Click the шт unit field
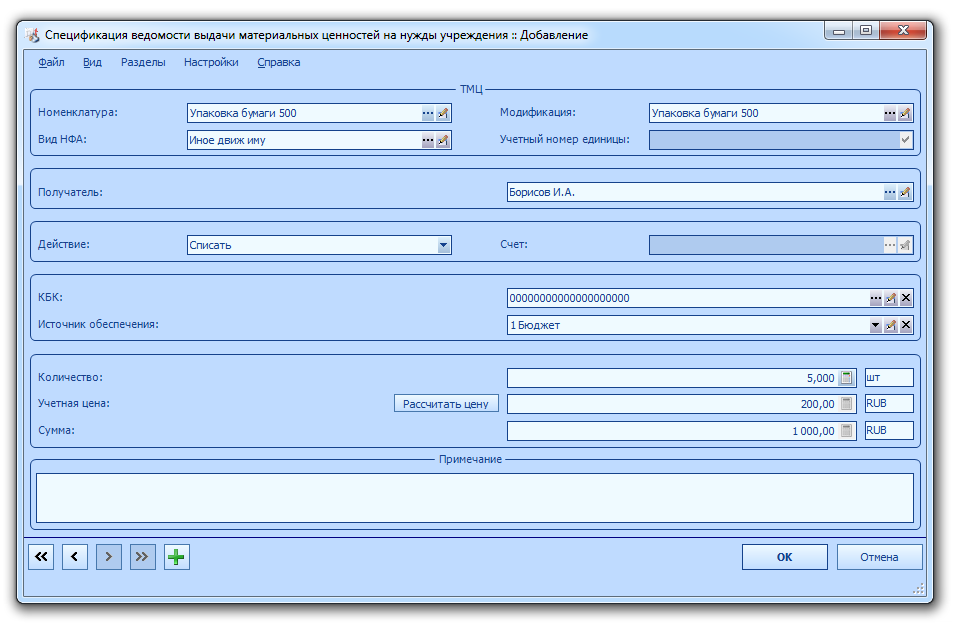This screenshot has width=954, height=626. (889, 377)
